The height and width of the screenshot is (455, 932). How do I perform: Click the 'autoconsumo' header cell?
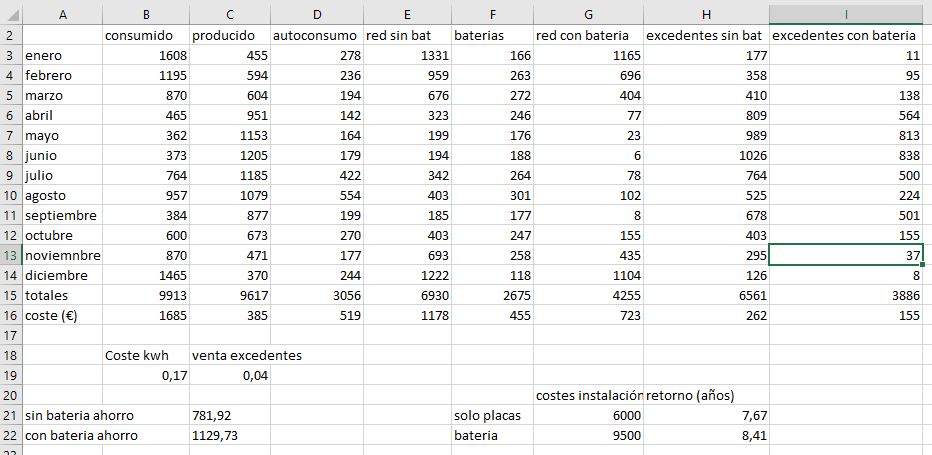pos(317,36)
